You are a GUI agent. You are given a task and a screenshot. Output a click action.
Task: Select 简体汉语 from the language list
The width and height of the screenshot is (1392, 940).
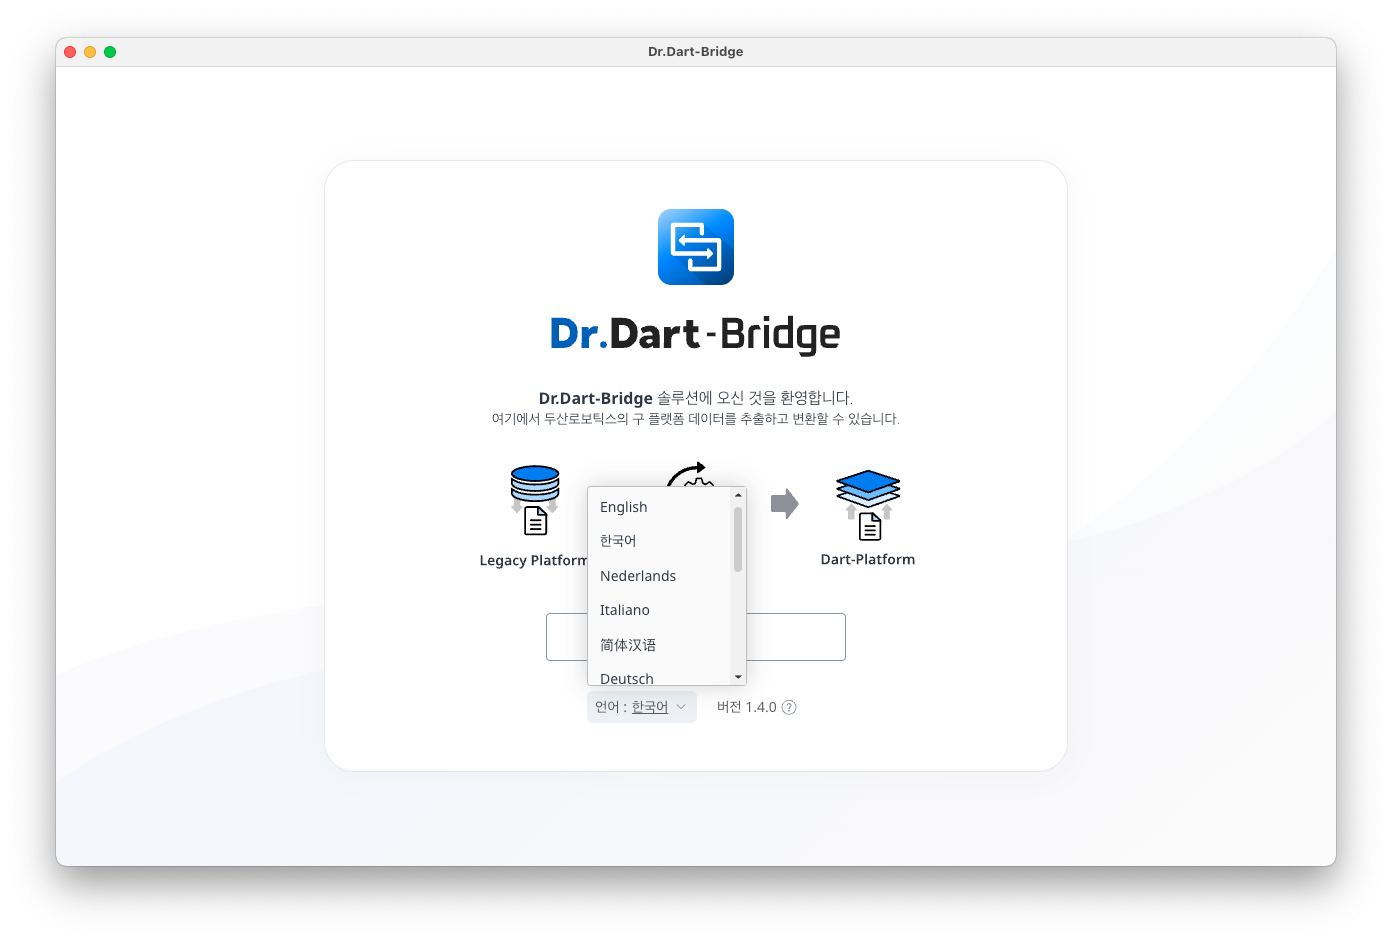click(x=659, y=645)
